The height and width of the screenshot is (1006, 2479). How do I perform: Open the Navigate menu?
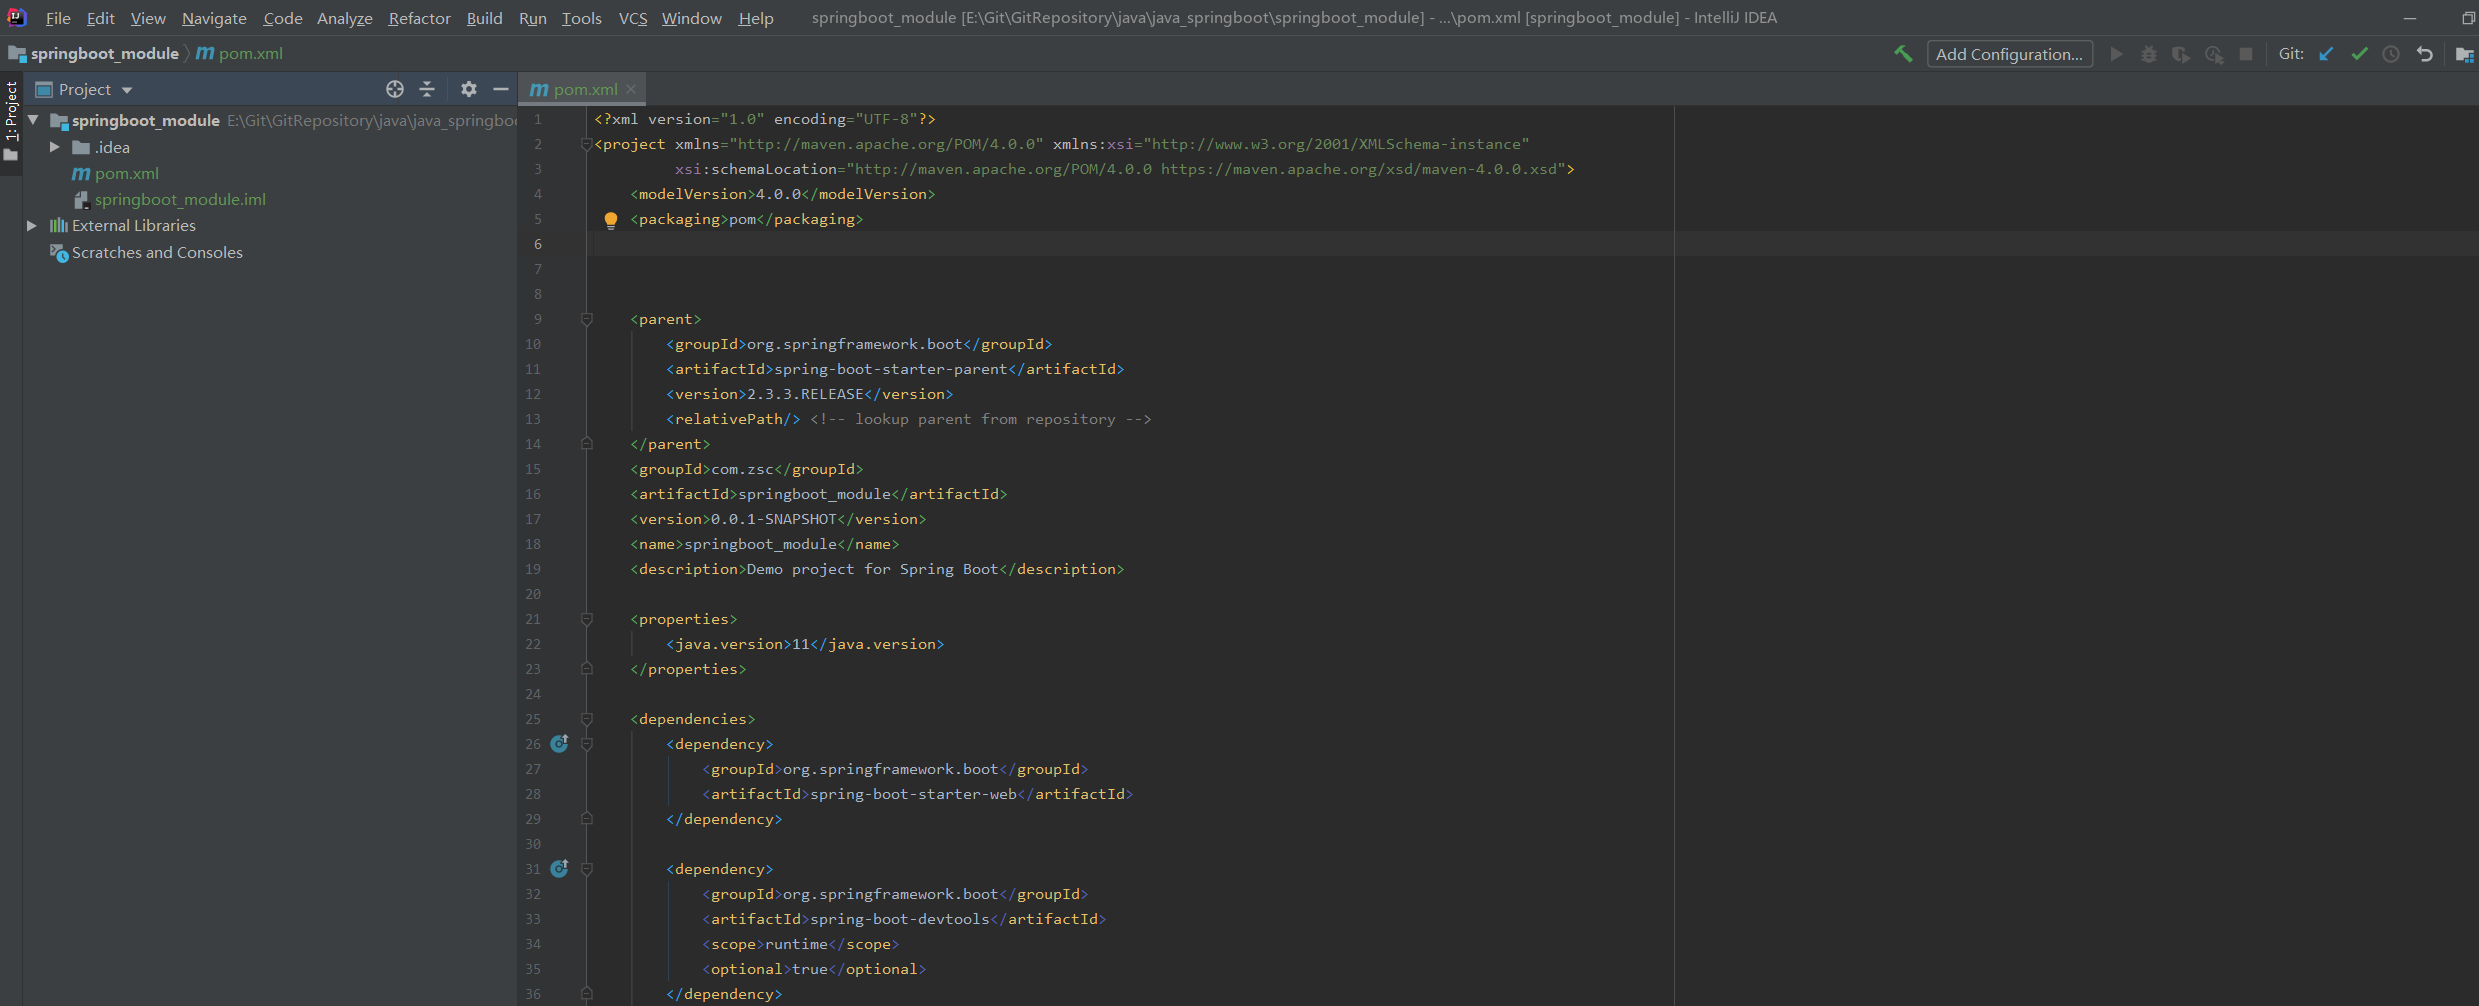214,18
